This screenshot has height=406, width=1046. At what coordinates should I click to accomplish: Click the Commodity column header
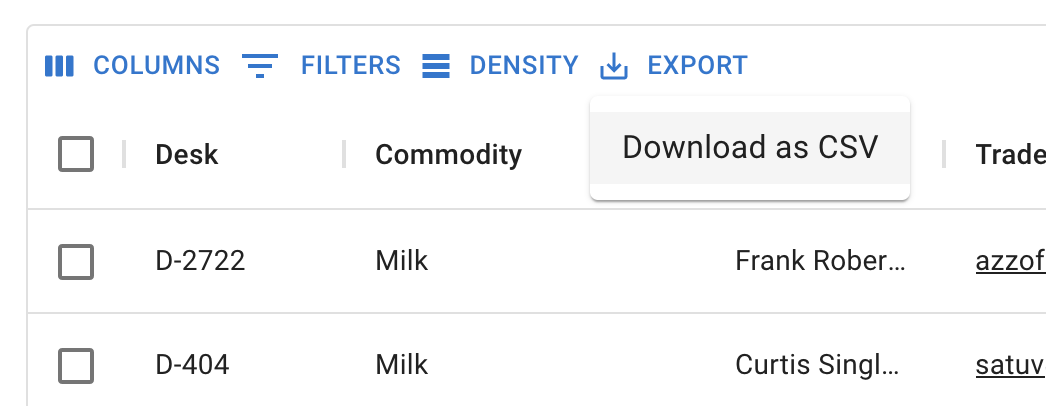pos(448,154)
